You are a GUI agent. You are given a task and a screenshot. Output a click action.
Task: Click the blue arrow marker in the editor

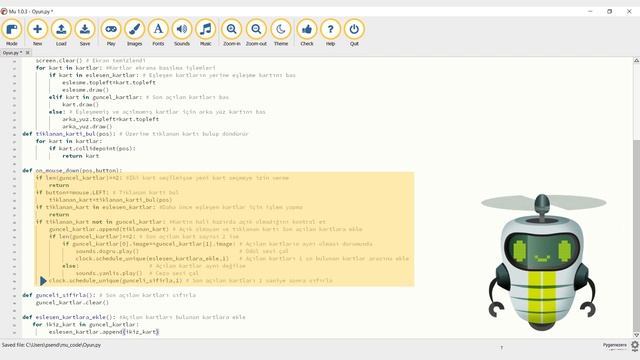(x=43, y=281)
